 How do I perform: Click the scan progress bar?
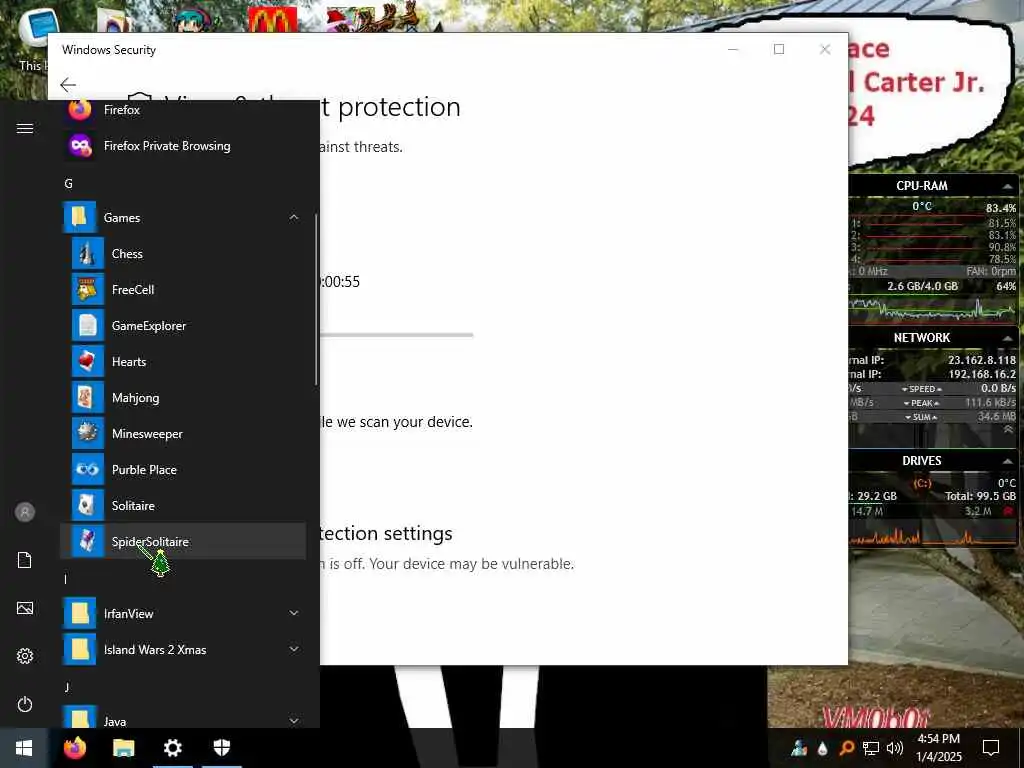pos(396,335)
